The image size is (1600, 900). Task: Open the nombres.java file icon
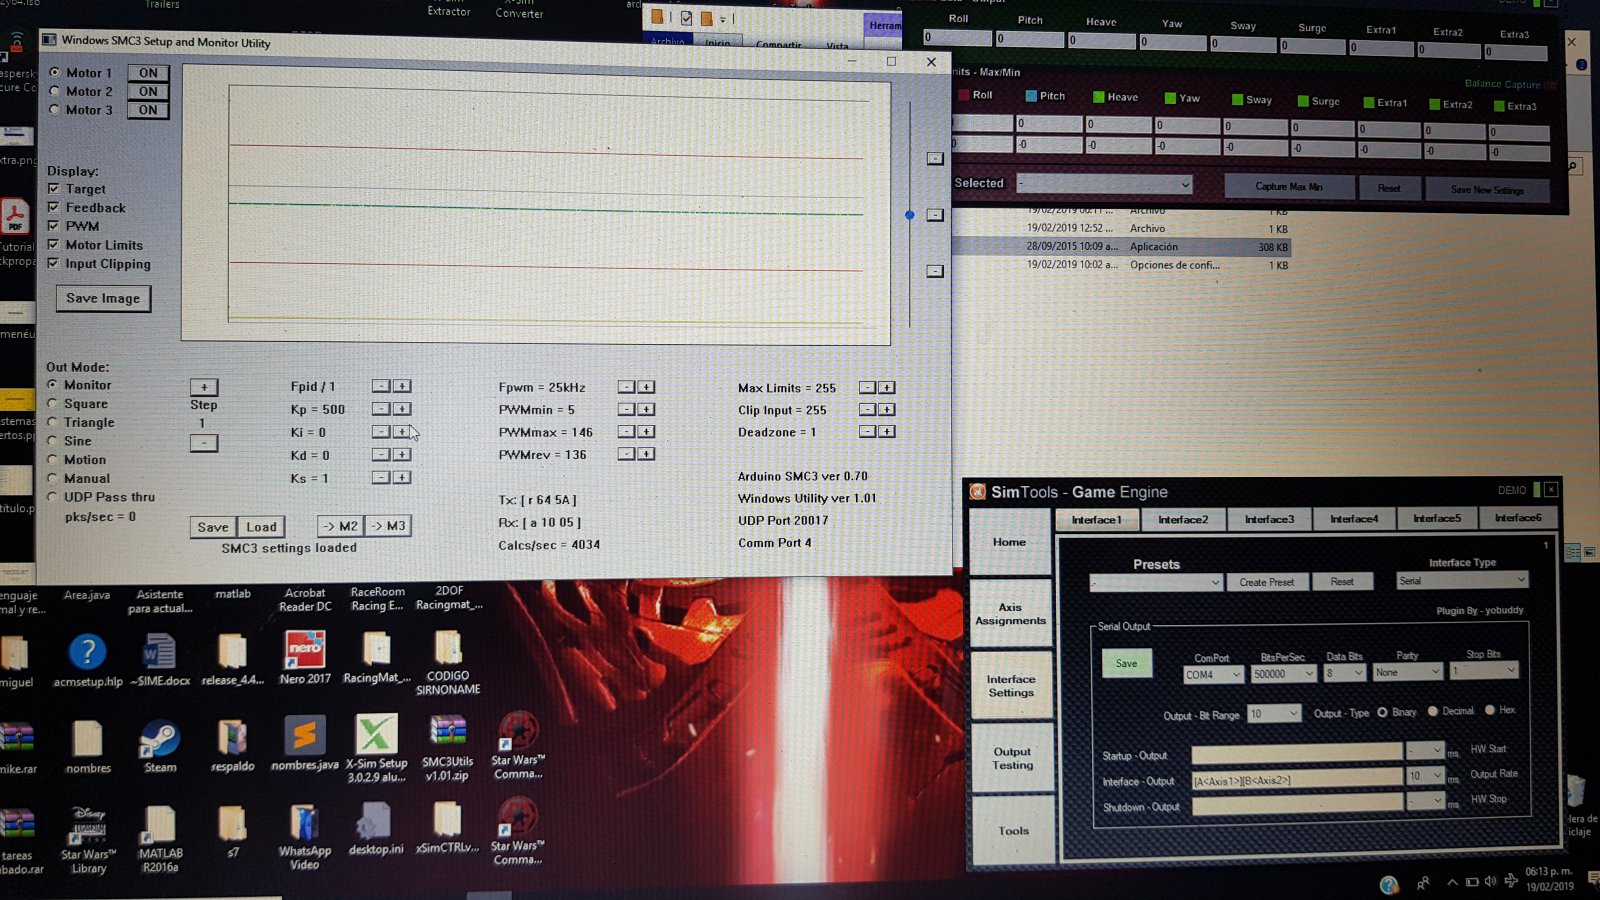pos(304,739)
